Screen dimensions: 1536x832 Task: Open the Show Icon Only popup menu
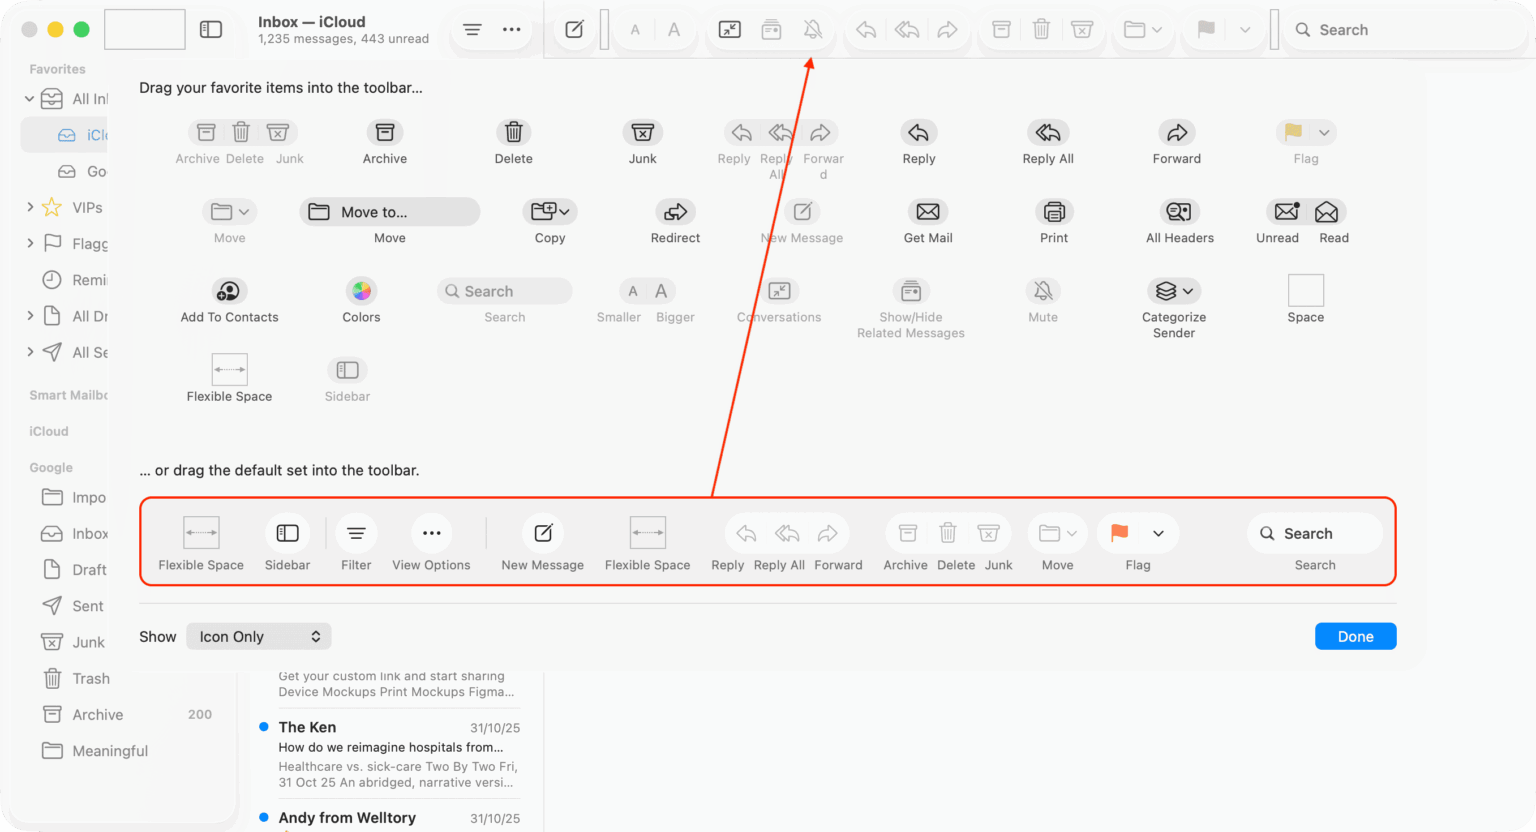pos(258,637)
